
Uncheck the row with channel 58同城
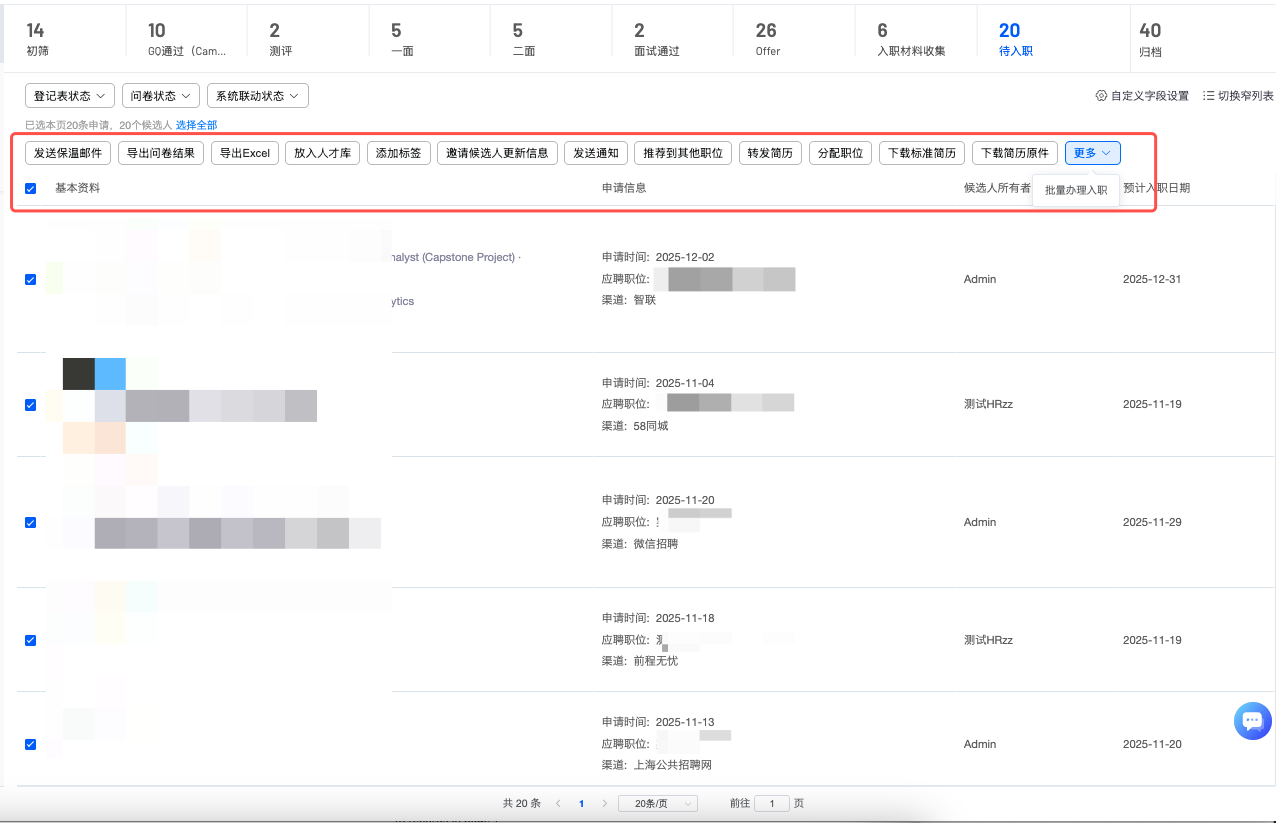click(x=30, y=405)
